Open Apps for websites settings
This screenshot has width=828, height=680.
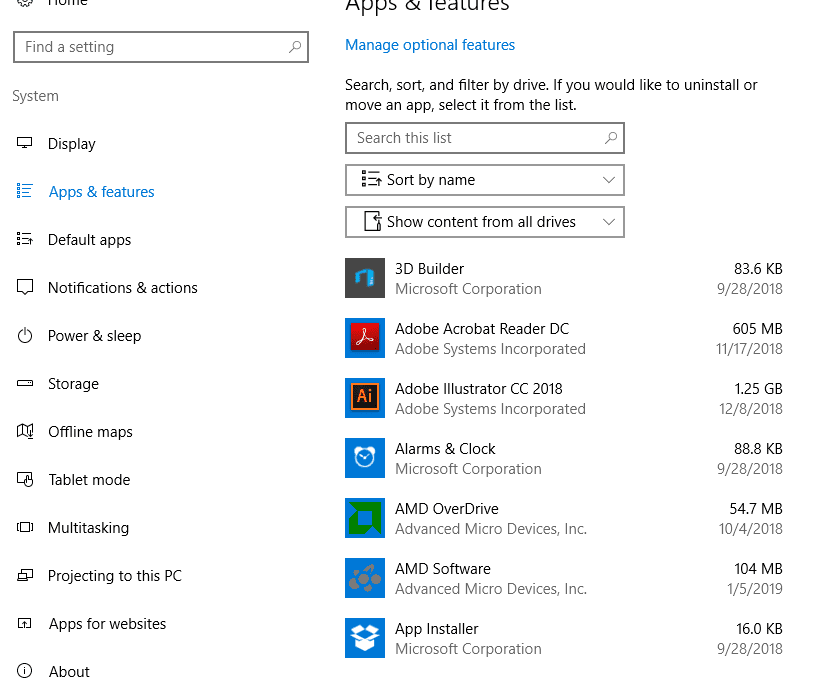(x=107, y=624)
